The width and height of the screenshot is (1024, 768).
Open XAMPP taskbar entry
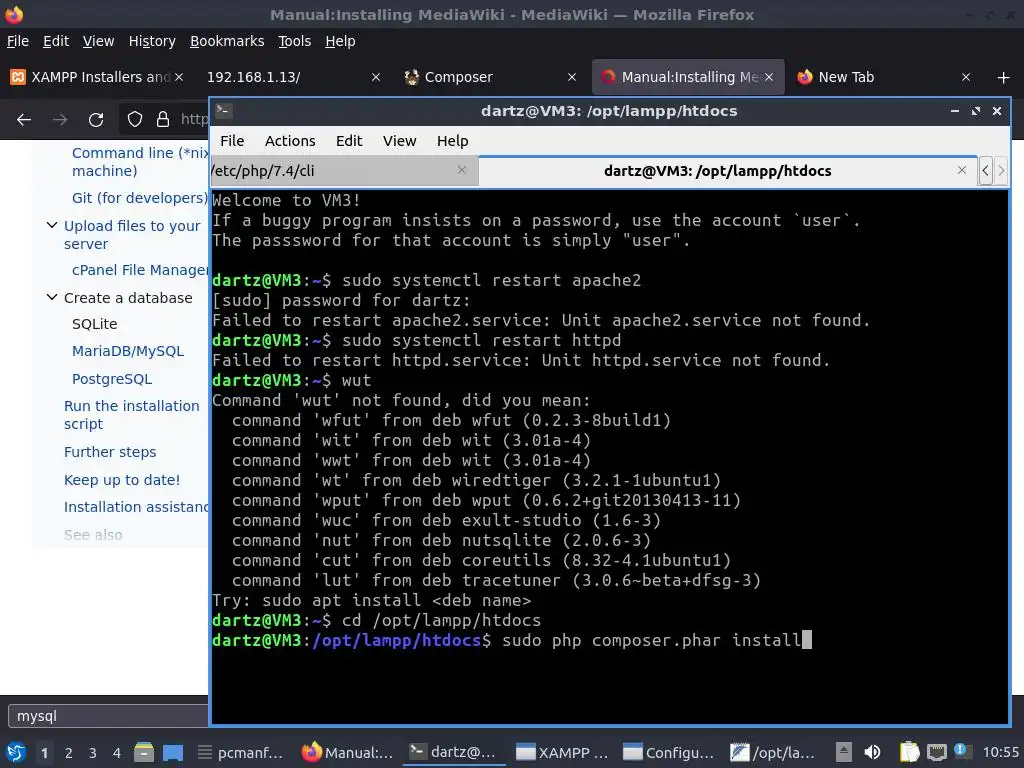[x=562, y=753]
